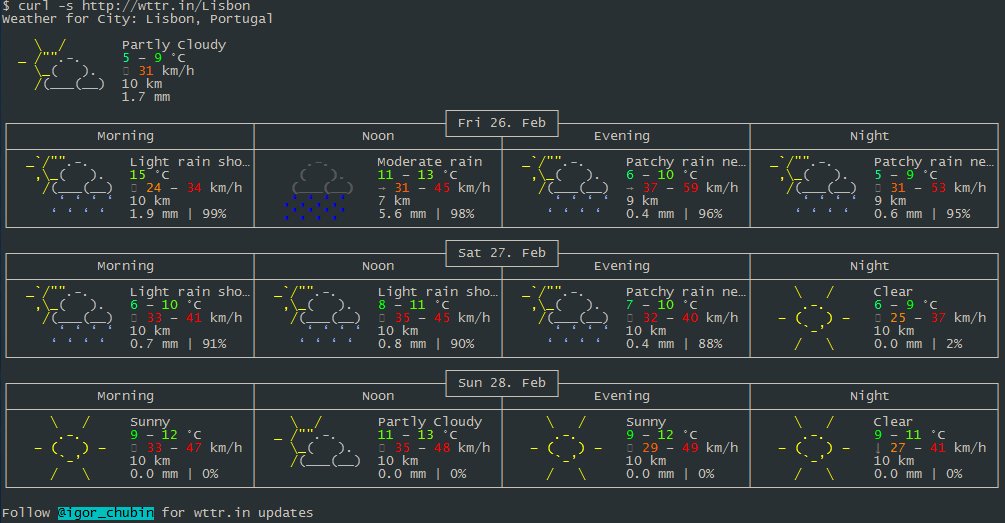Click the Fri Noon moderate rain cloud icon

coord(318,190)
